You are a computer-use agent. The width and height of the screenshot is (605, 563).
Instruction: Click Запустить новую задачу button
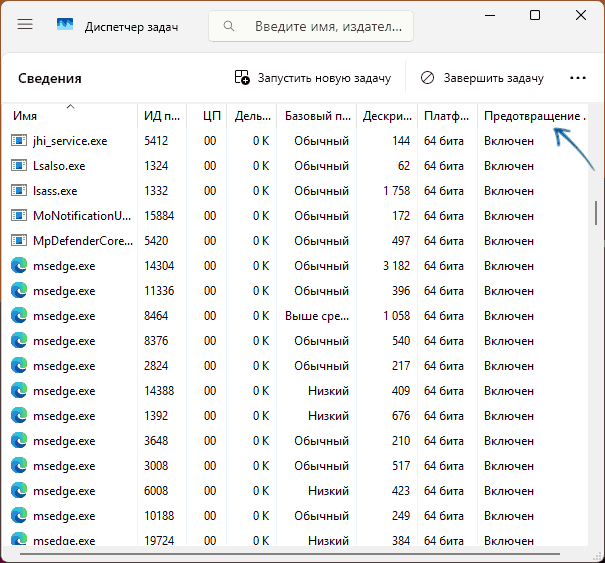(x=312, y=78)
